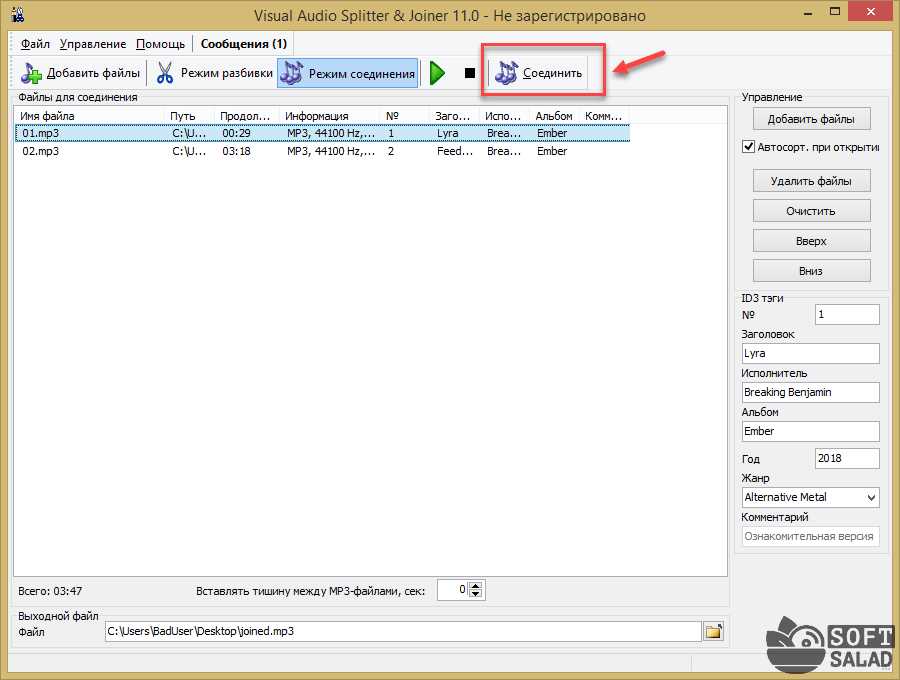
Task: Move file up with the Вверх button
Action: [811, 240]
